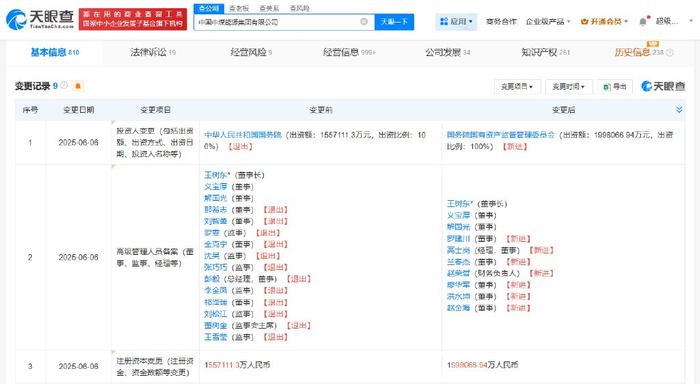Open the notification bell in the header
This screenshot has width=700, height=384.
click(643, 21)
